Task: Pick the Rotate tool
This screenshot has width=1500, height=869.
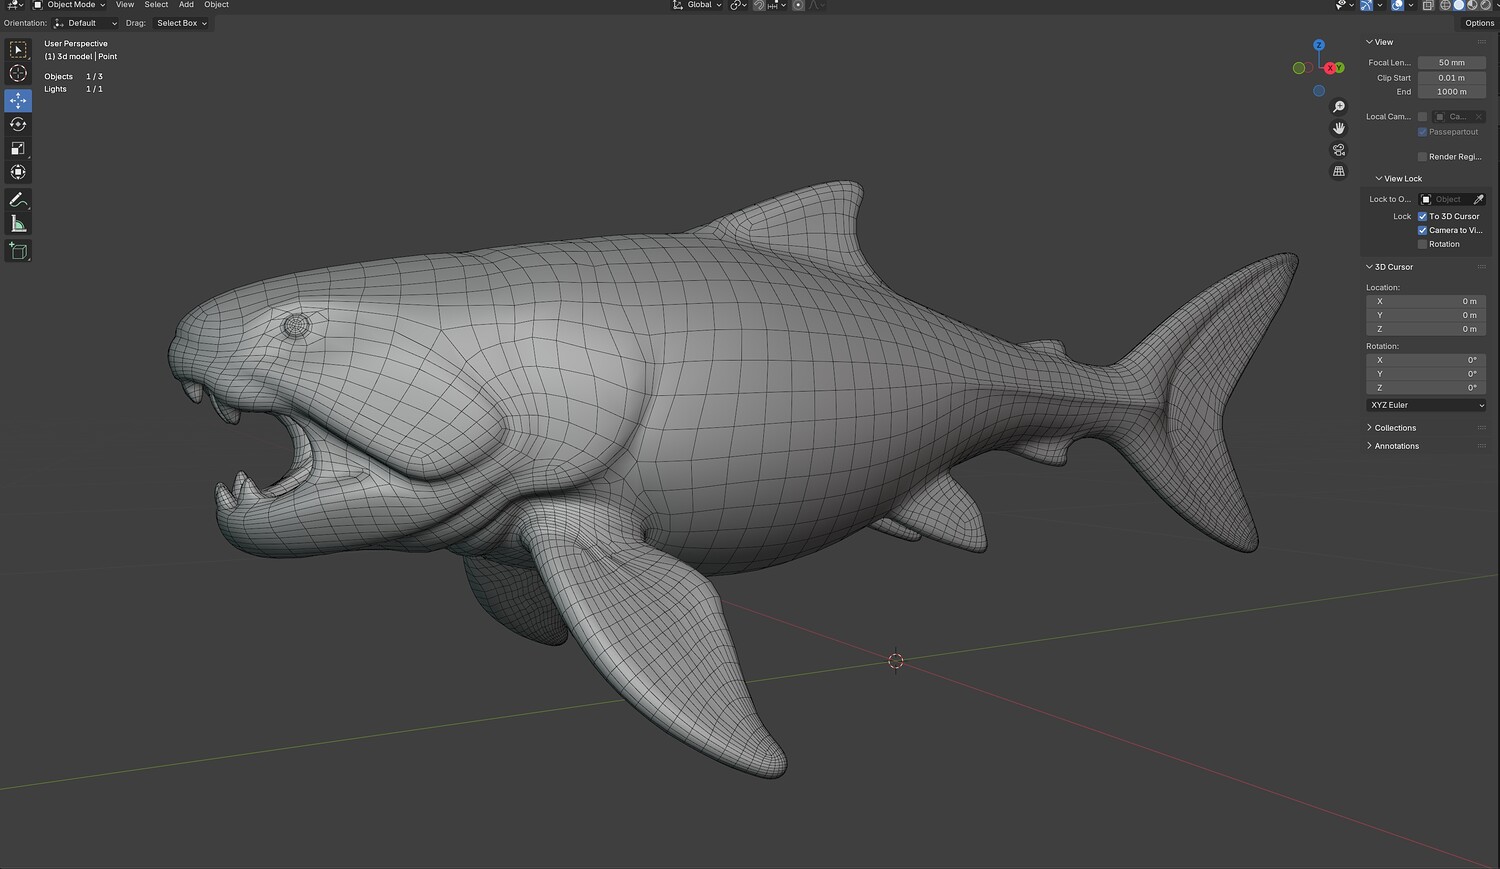Action: [x=18, y=124]
